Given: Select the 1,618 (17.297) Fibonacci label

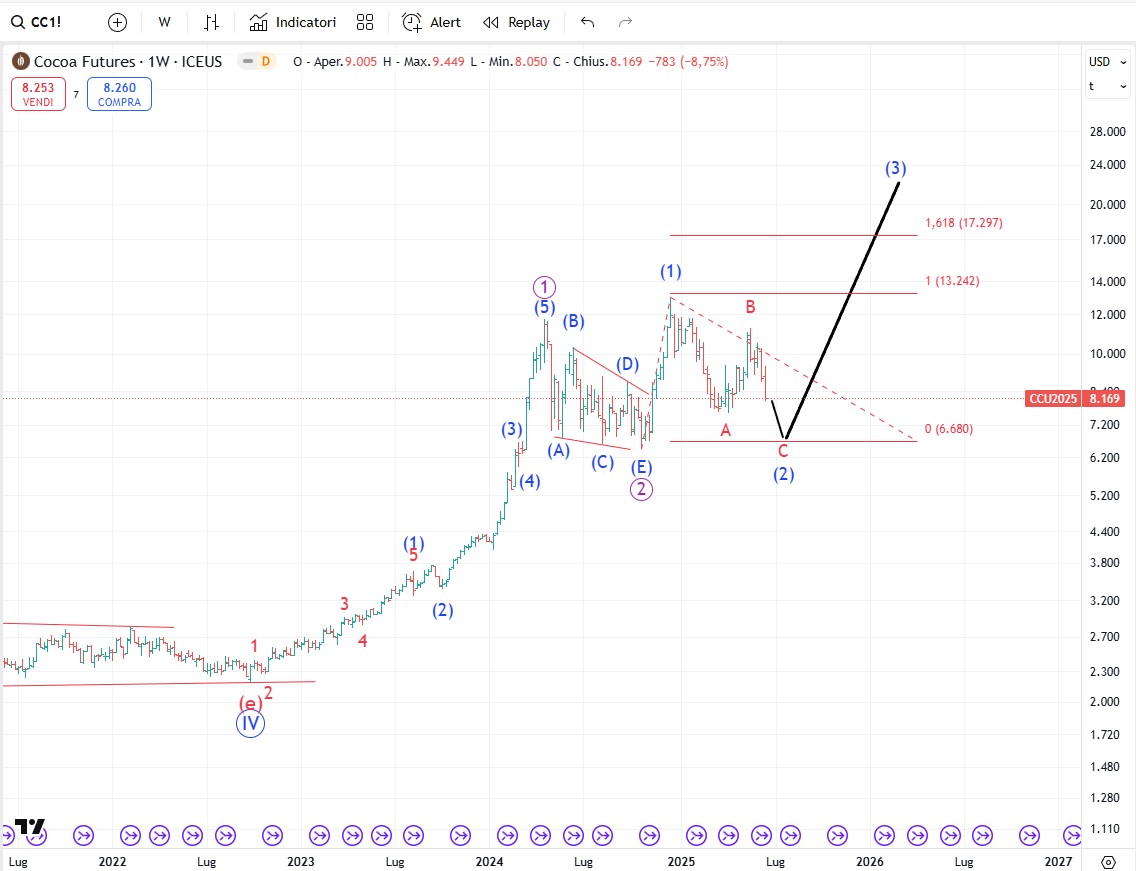Looking at the screenshot, I should (x=964, y=222).
